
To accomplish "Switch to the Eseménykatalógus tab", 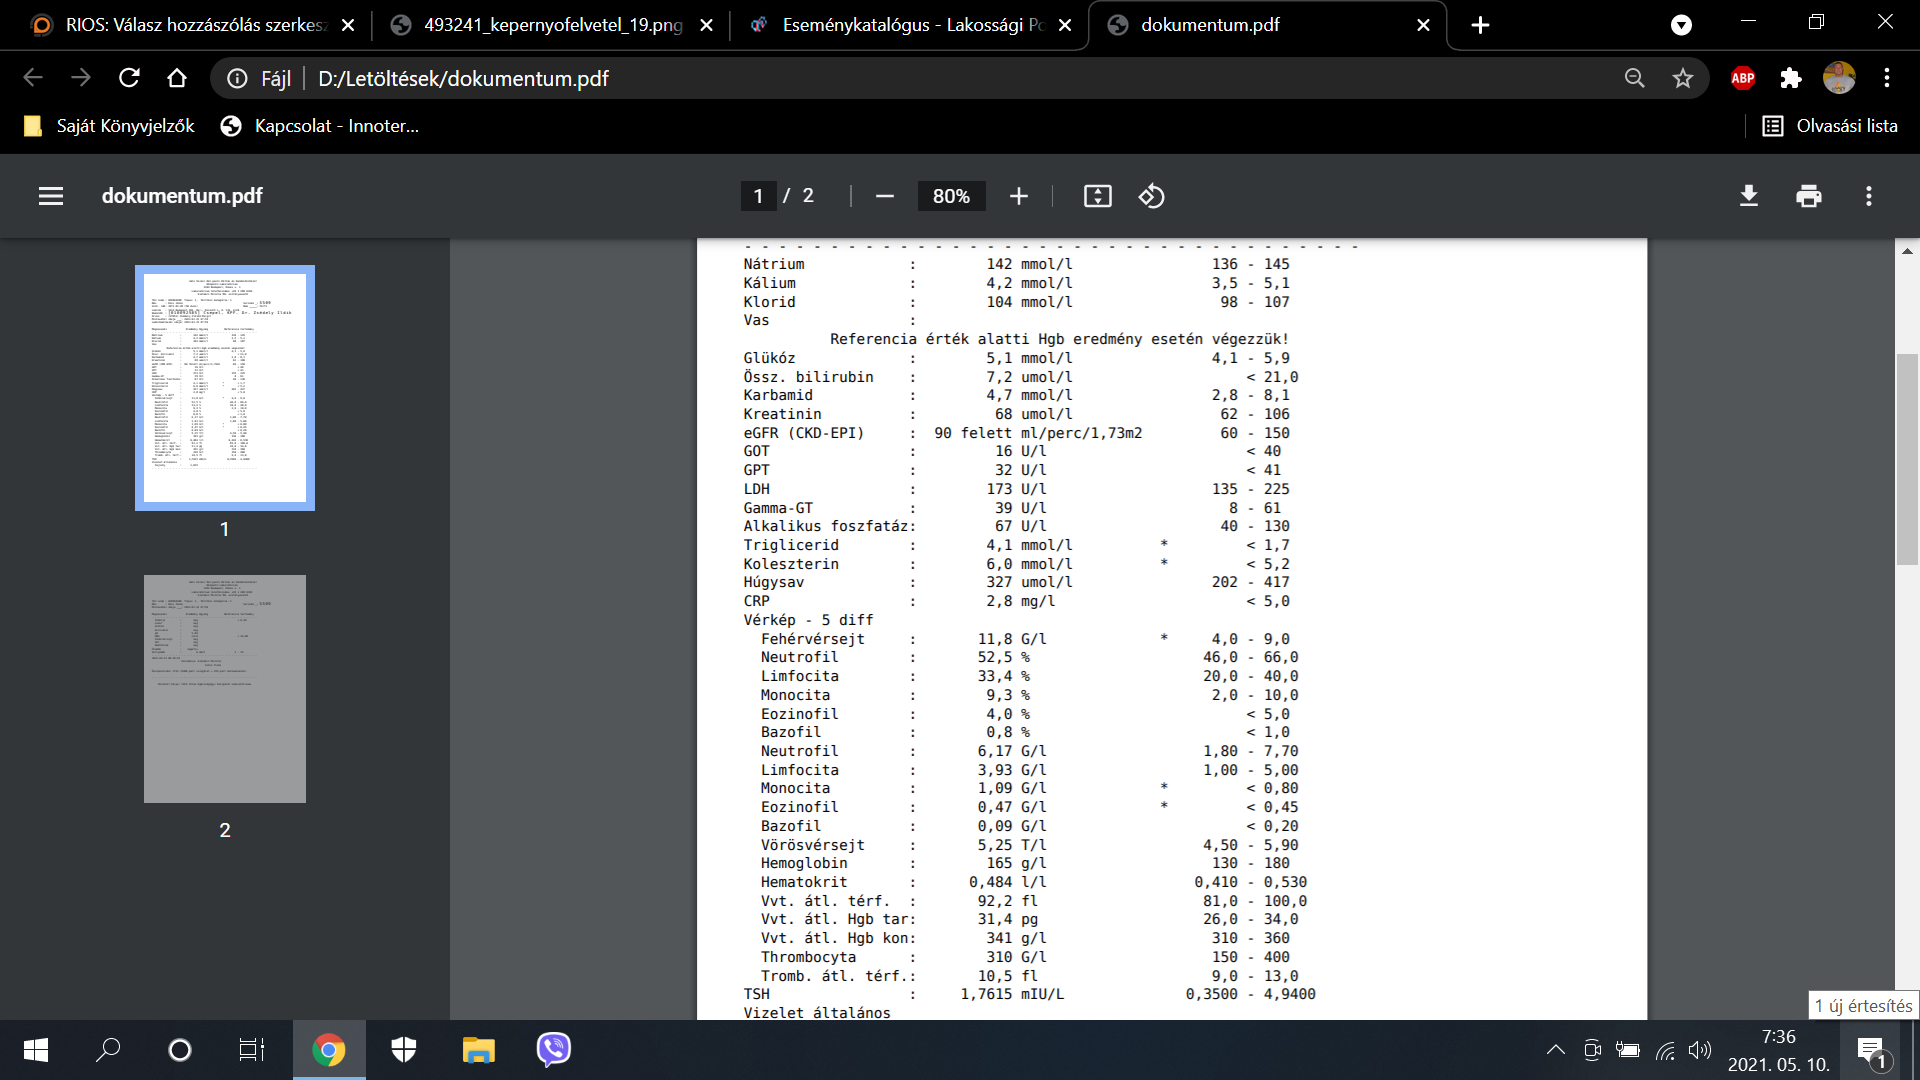I will coord(906,25).
